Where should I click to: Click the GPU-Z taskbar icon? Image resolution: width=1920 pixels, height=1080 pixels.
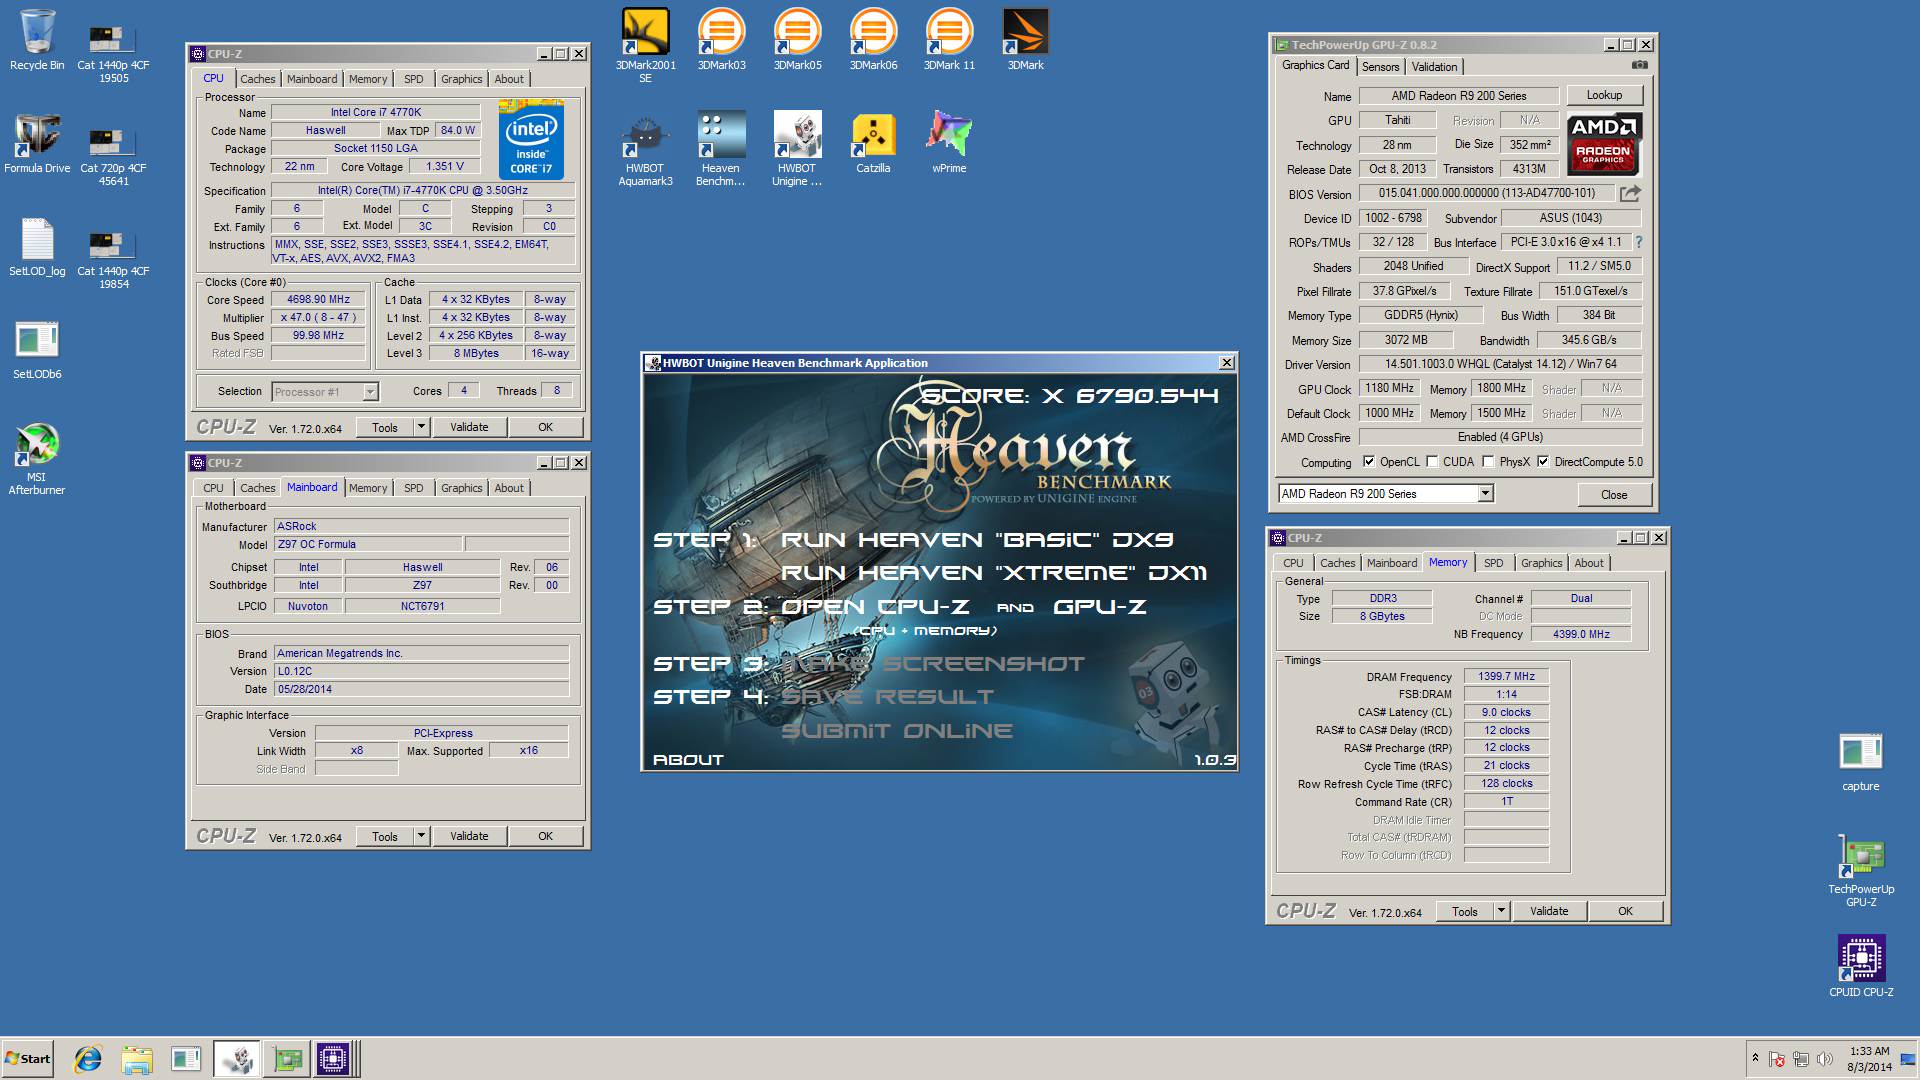287,1058
